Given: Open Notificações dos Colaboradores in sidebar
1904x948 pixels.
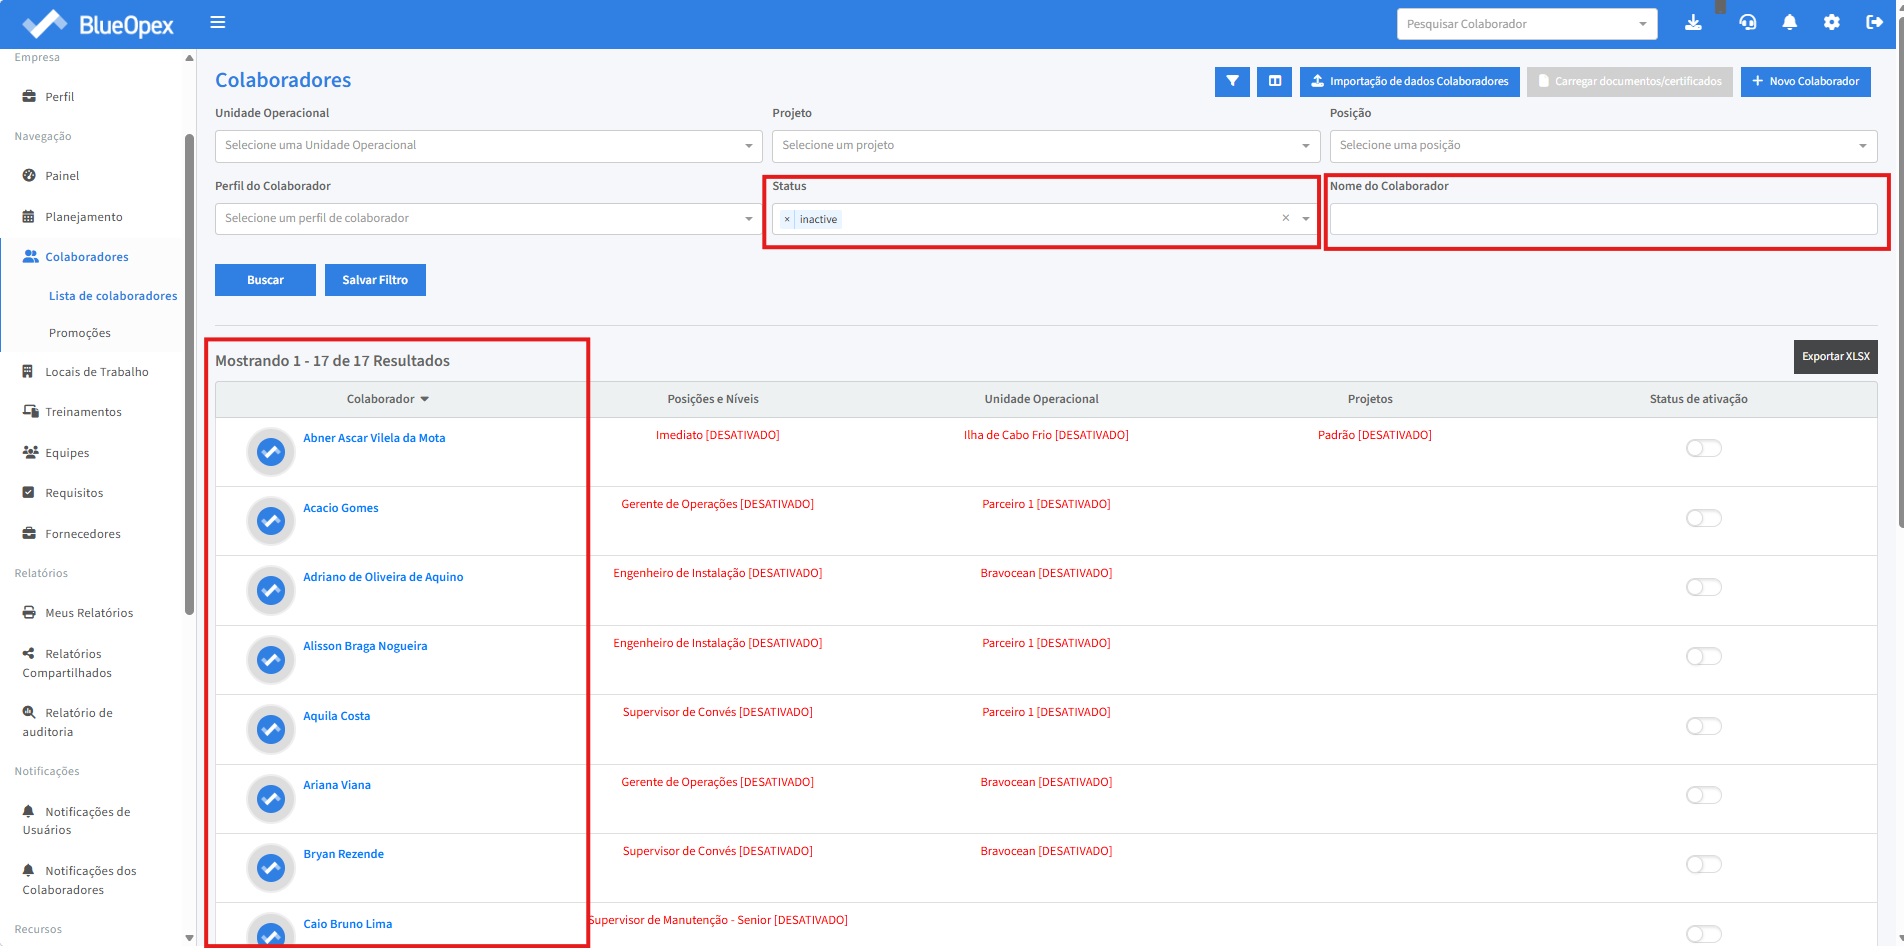Looking at the screenshot, I should [80, 880].
